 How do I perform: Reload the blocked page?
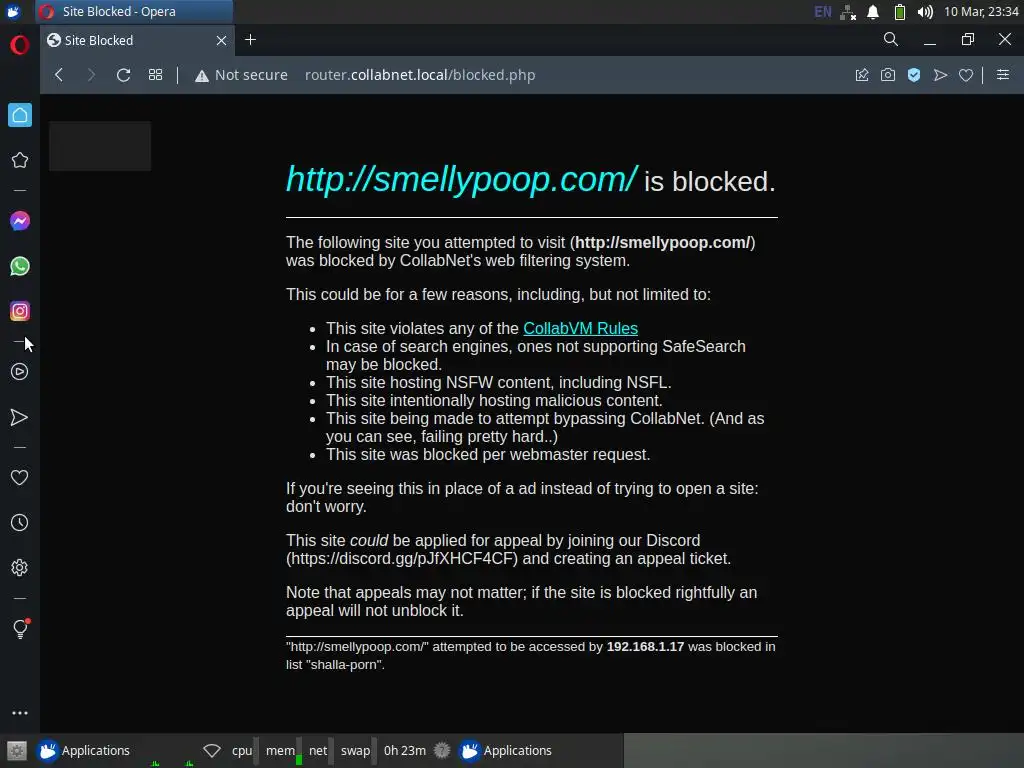tap(123, 75)
